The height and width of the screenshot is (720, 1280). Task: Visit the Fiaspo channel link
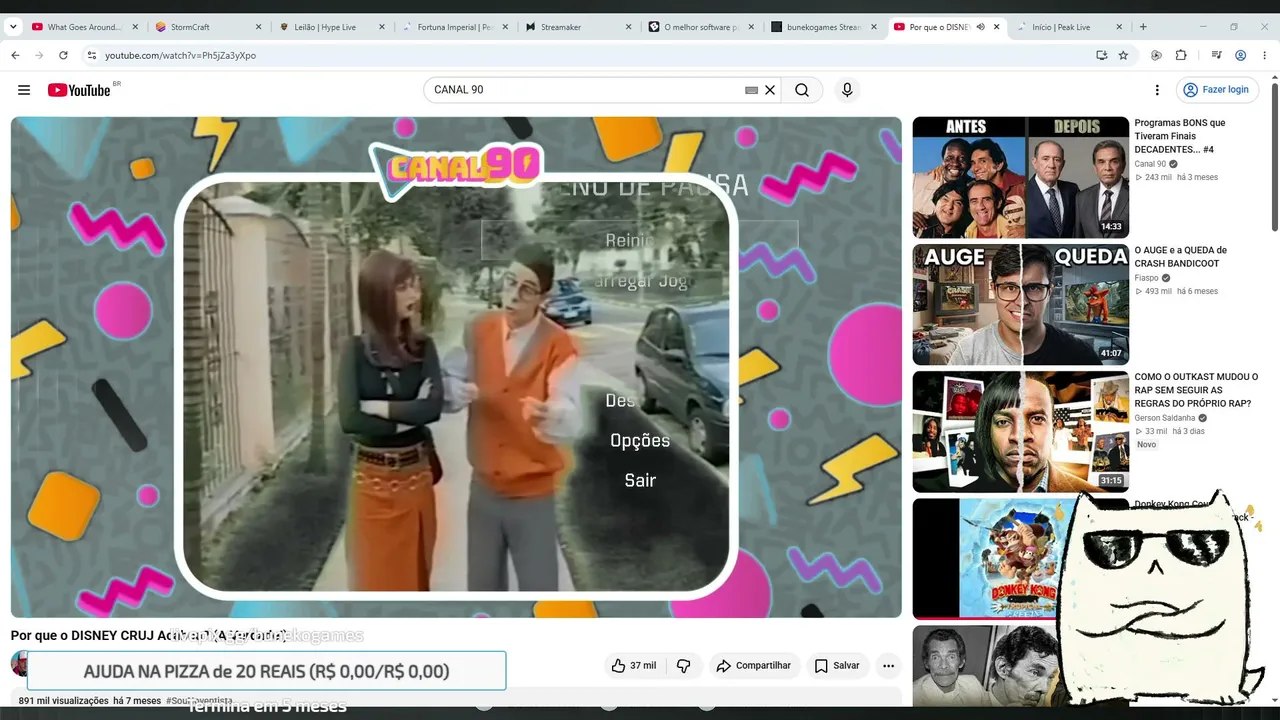click(x=1146, y=278)
